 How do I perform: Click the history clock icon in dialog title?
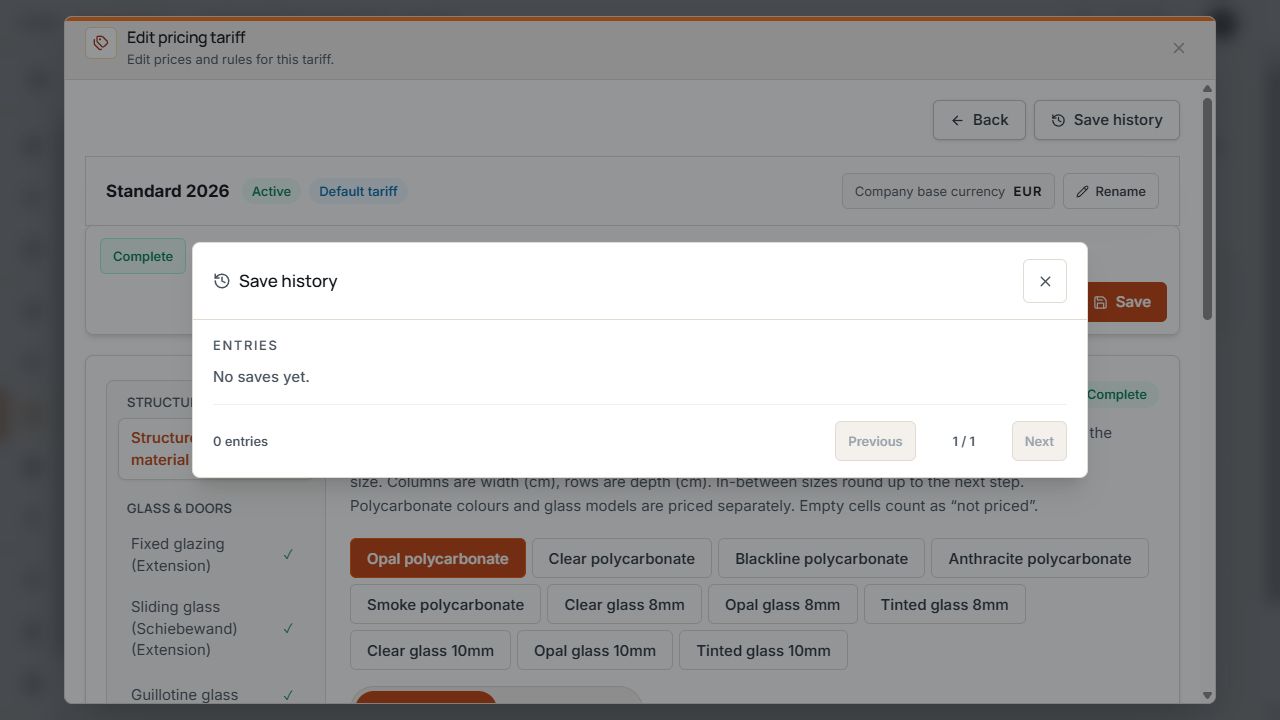pos(222,281)
